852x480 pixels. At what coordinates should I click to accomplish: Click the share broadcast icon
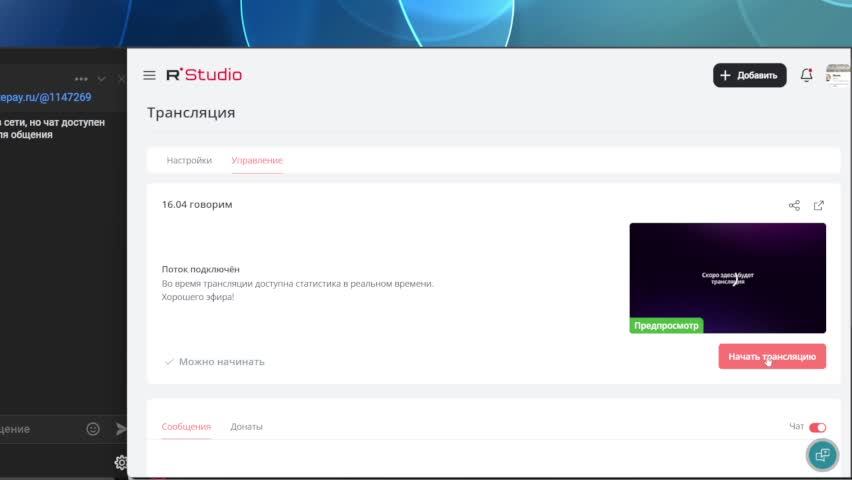[x=794, y=206]
